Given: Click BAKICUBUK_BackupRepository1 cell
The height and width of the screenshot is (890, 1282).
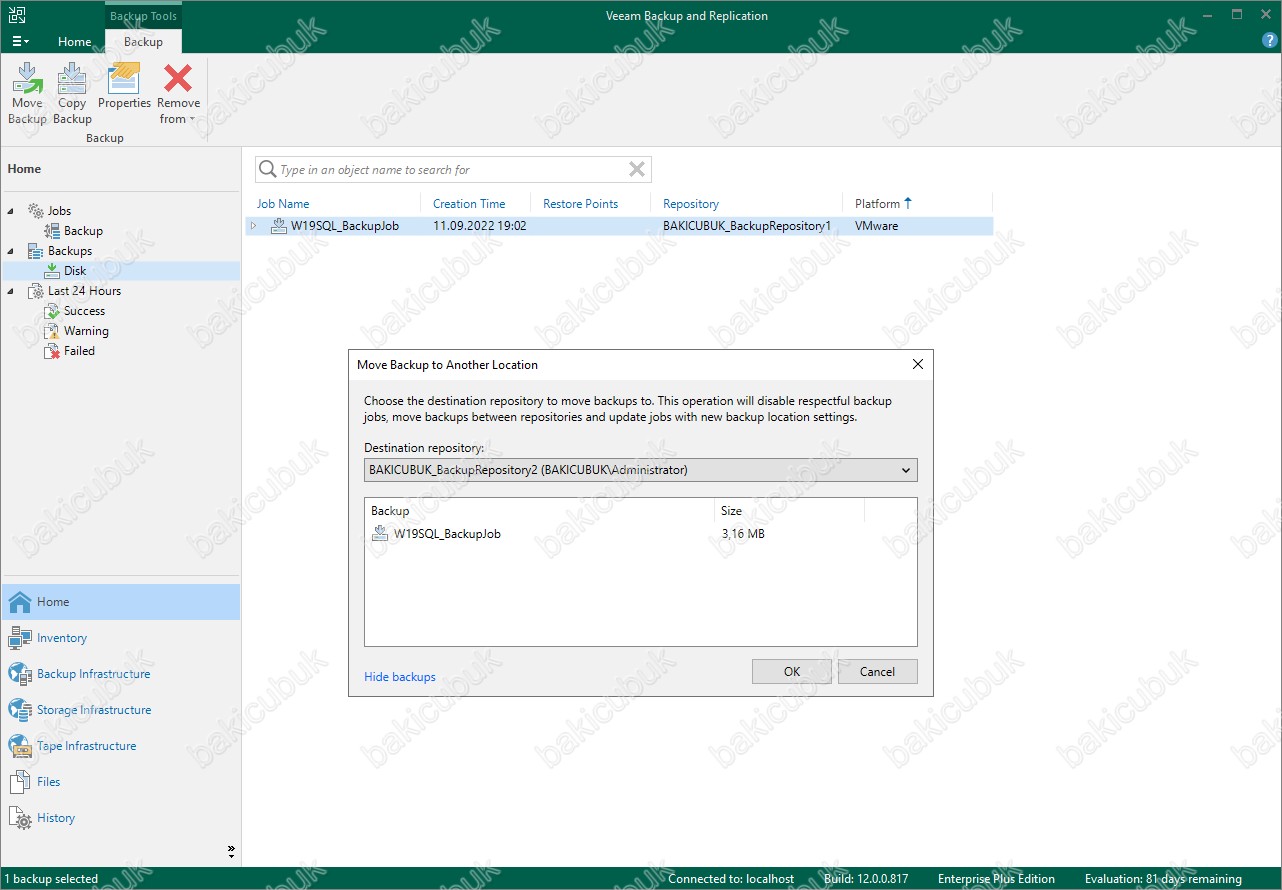Looking at the screenshot, I should click(747, 226).
